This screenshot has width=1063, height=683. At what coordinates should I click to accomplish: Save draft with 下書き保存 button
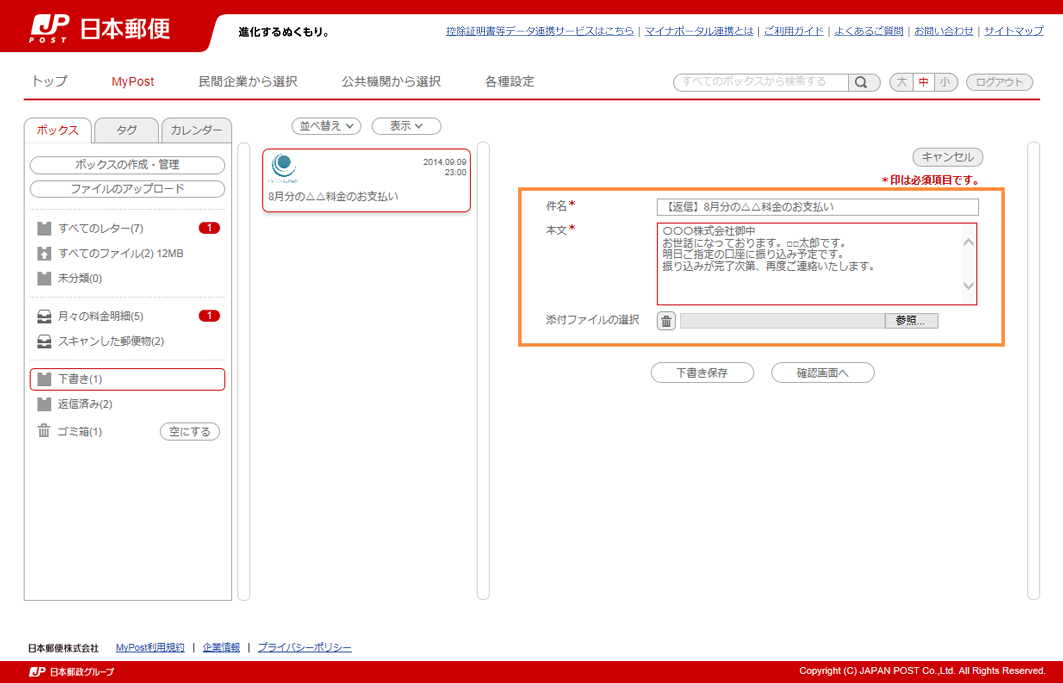(x=702, y=372)
